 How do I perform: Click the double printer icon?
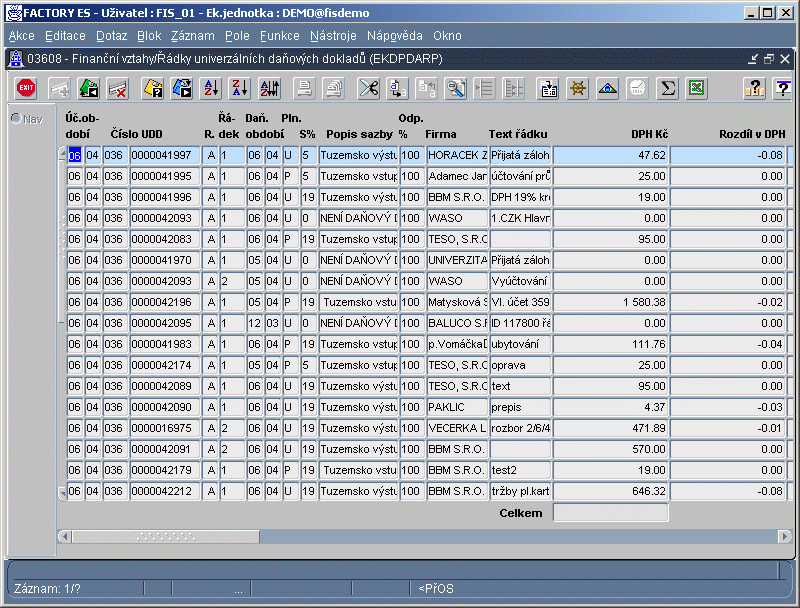click(334, 88)
